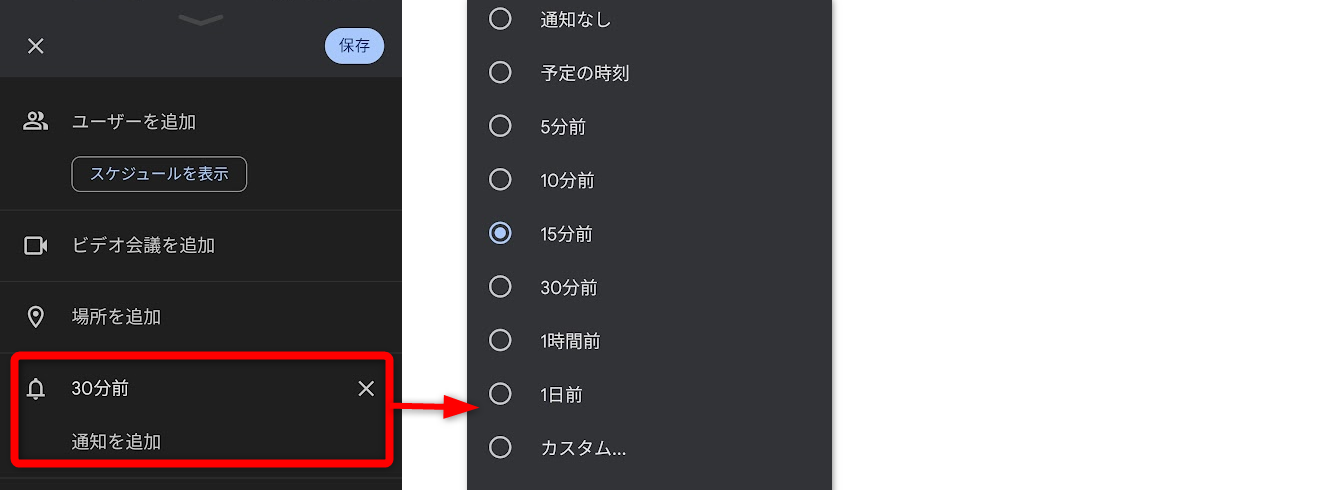Image resolution: width=1344 pixels, height=490 pixels.
Task: Select the 1日前 radio option
Action: (x=500, y=395)
